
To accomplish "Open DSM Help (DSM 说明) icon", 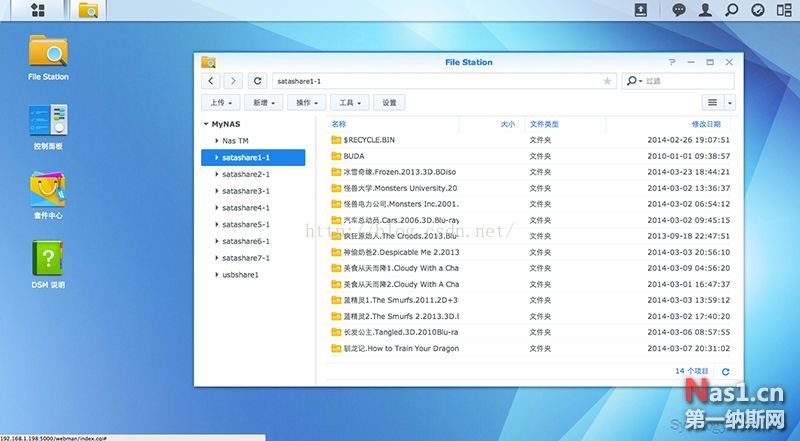I will point(48,261).
